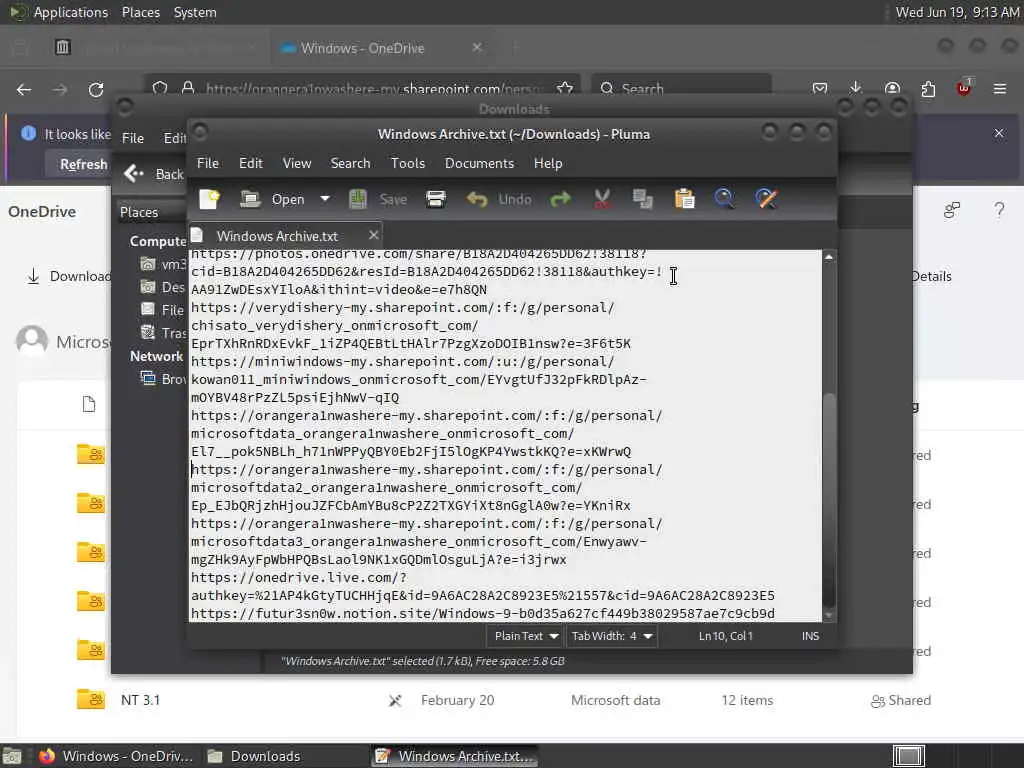Click the onedrive.live.com URL line
The image size is (1024, 768).
pyautogui.click(x=298, y=578)
